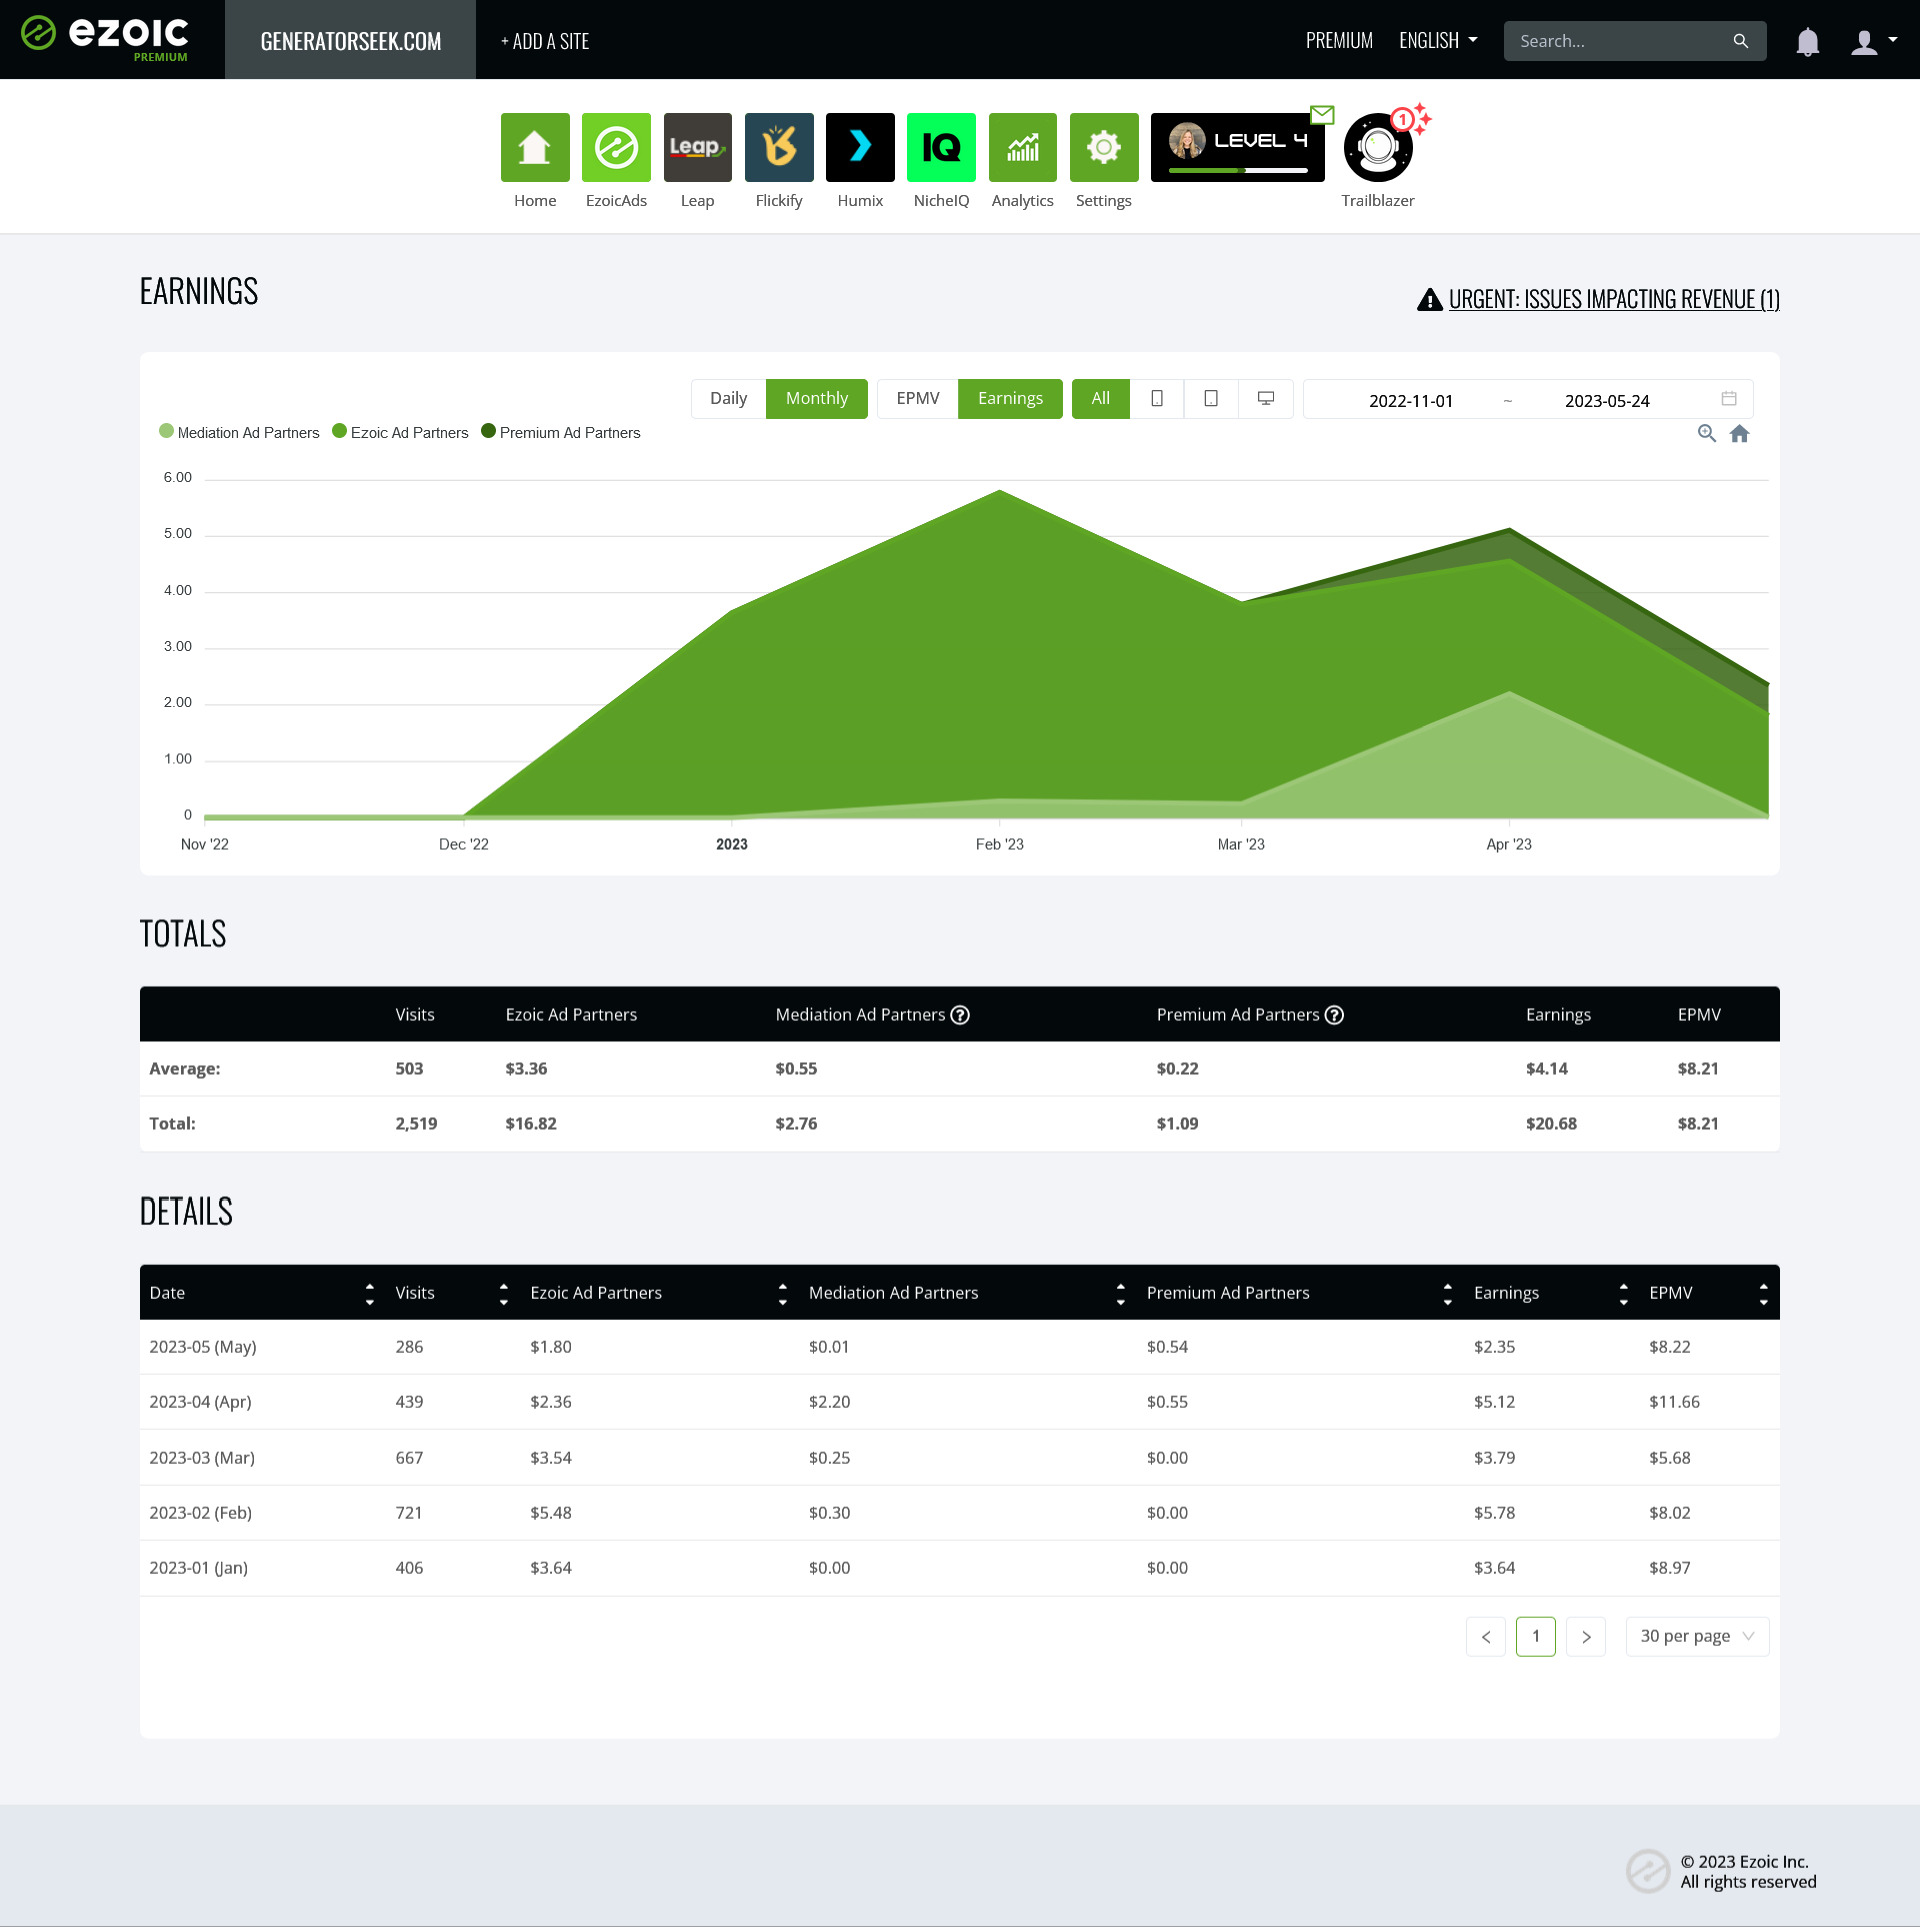Screen dimensions: 1920x1927
Task: Select All devices filter
Action: click(x=1100, y=399)
